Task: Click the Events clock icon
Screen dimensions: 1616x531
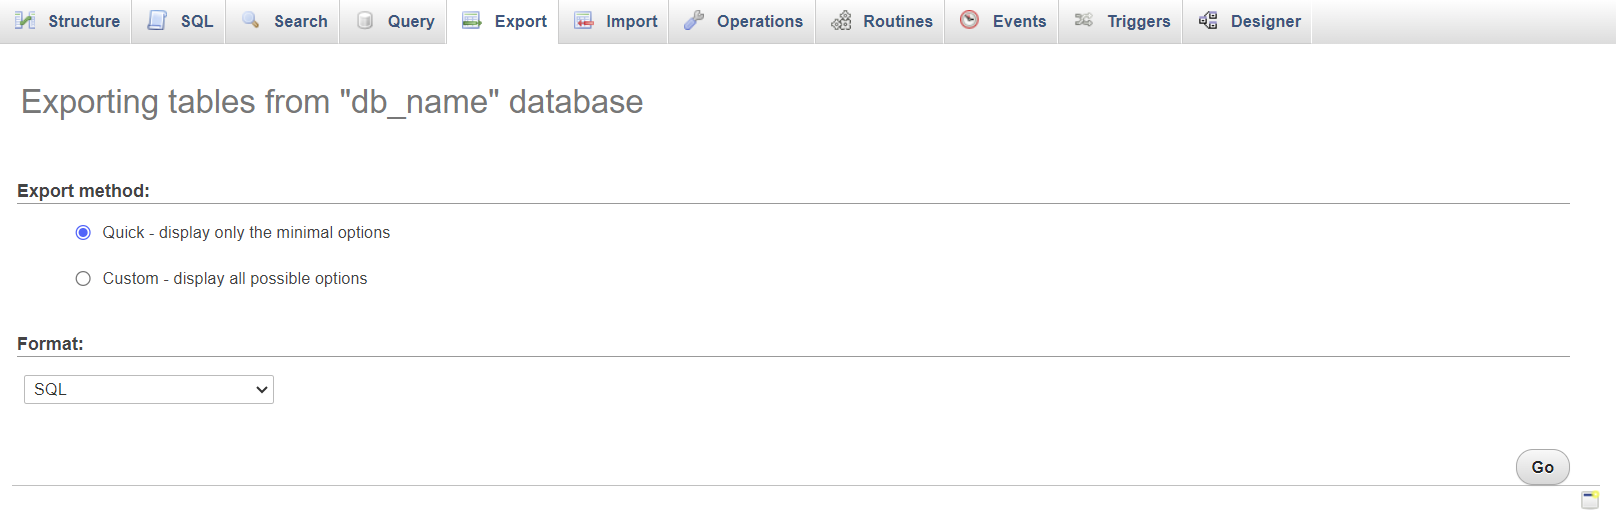Action: pos(969,20)
